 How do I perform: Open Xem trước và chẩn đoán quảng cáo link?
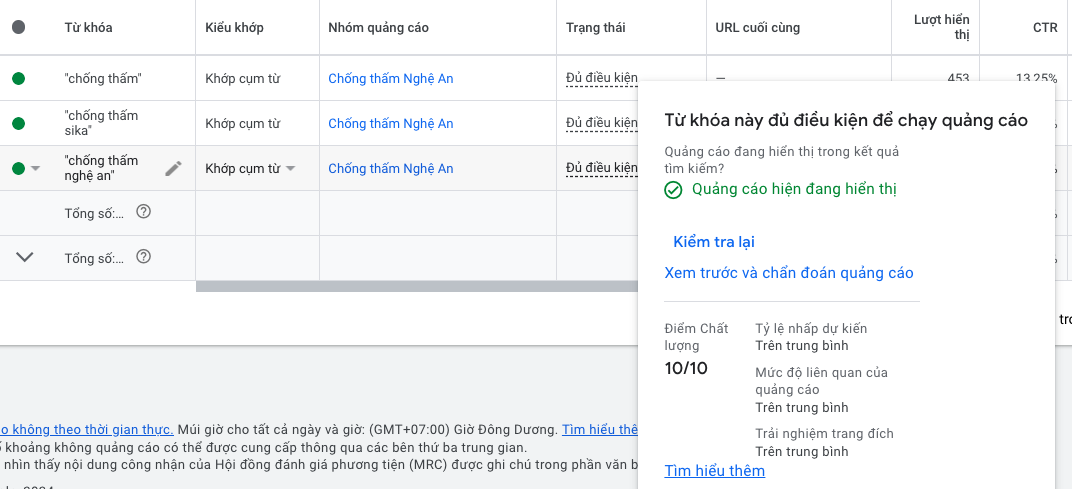[x=789, y=273]
